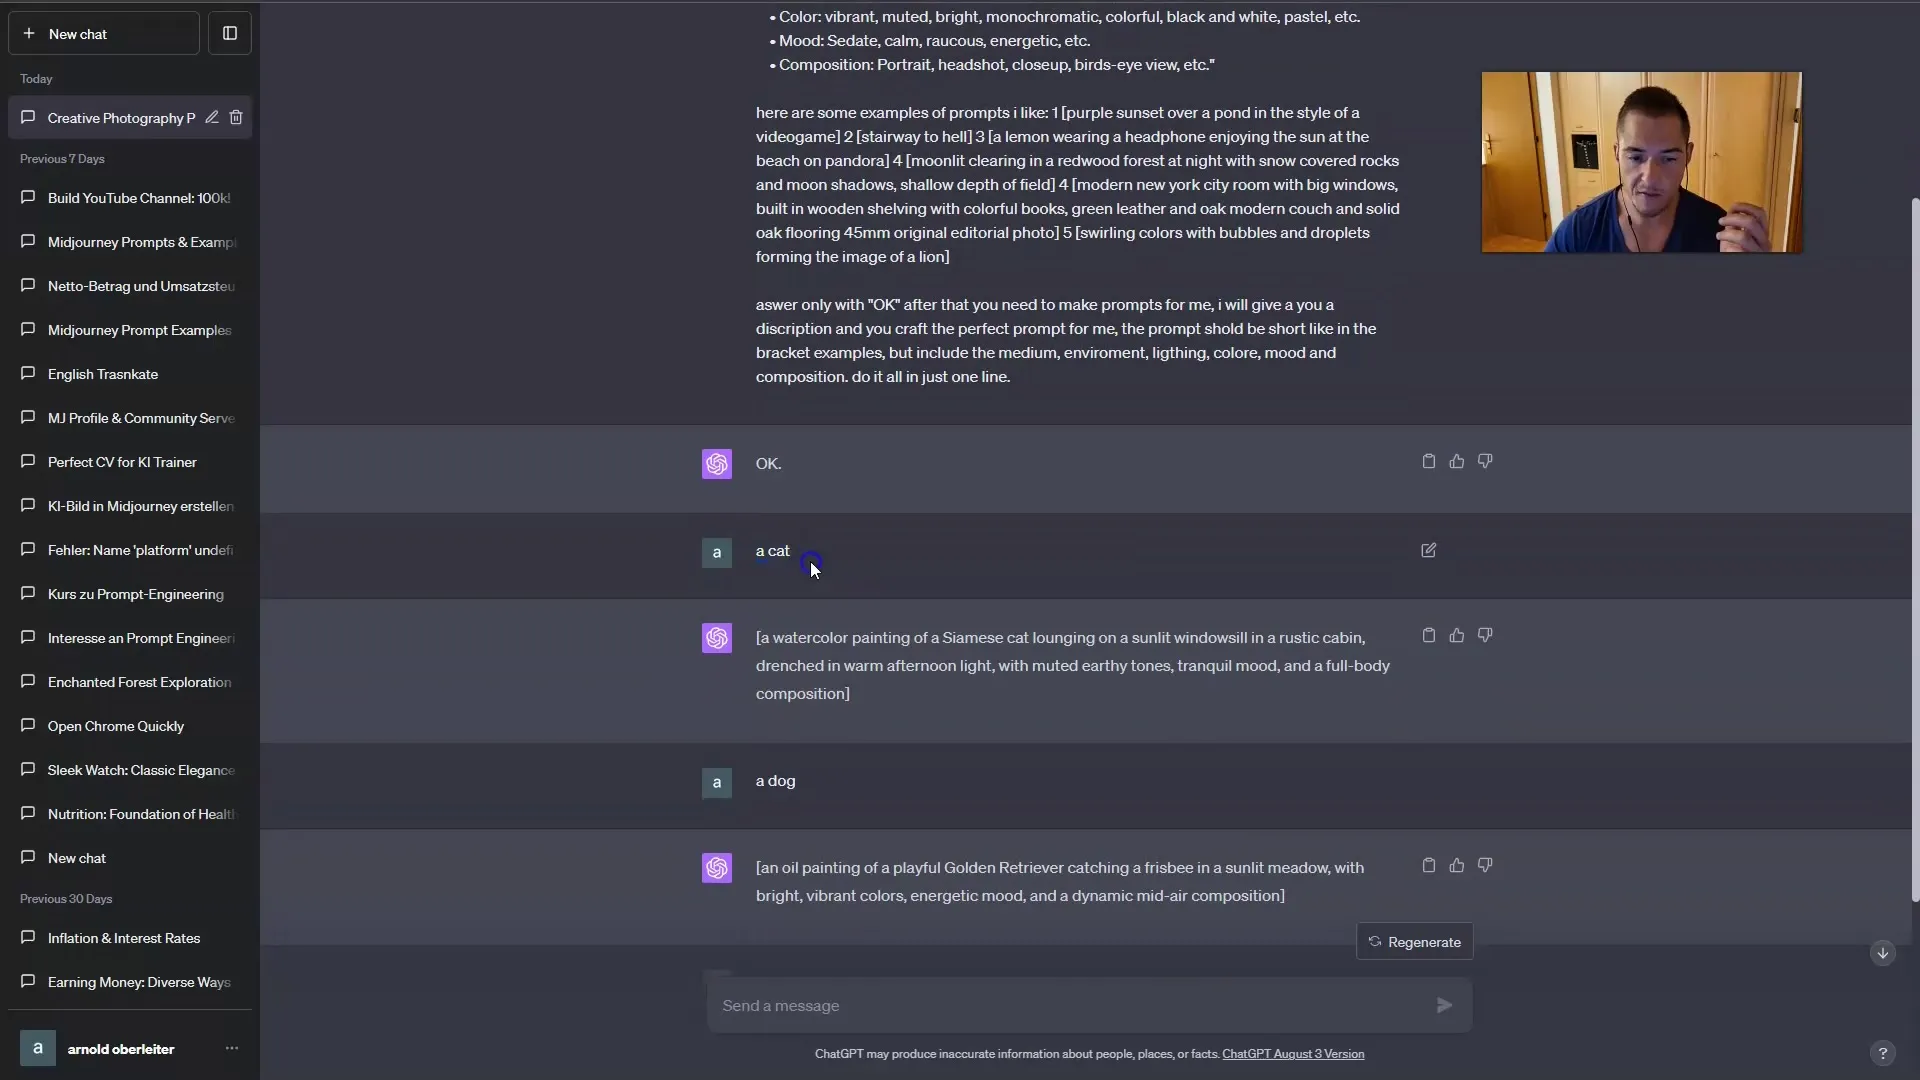Click the edit icon on Creative Photography chat
The image size is (1920, 1080).
click(210, 117)
